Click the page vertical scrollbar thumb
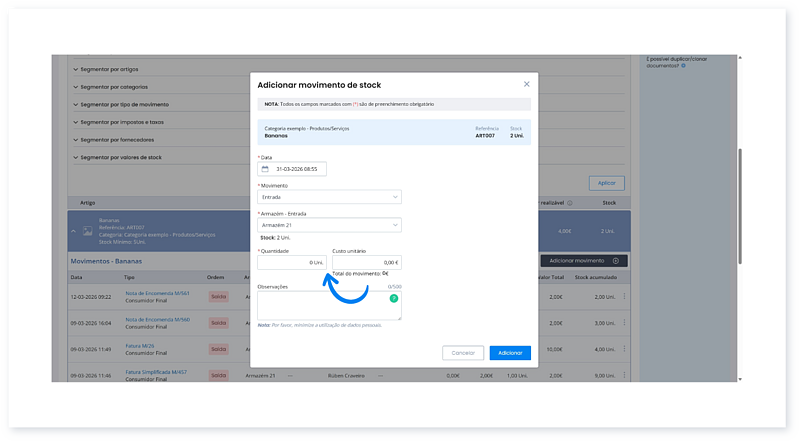The width and height of the screenshot is (800, 442). coord(740,206)
